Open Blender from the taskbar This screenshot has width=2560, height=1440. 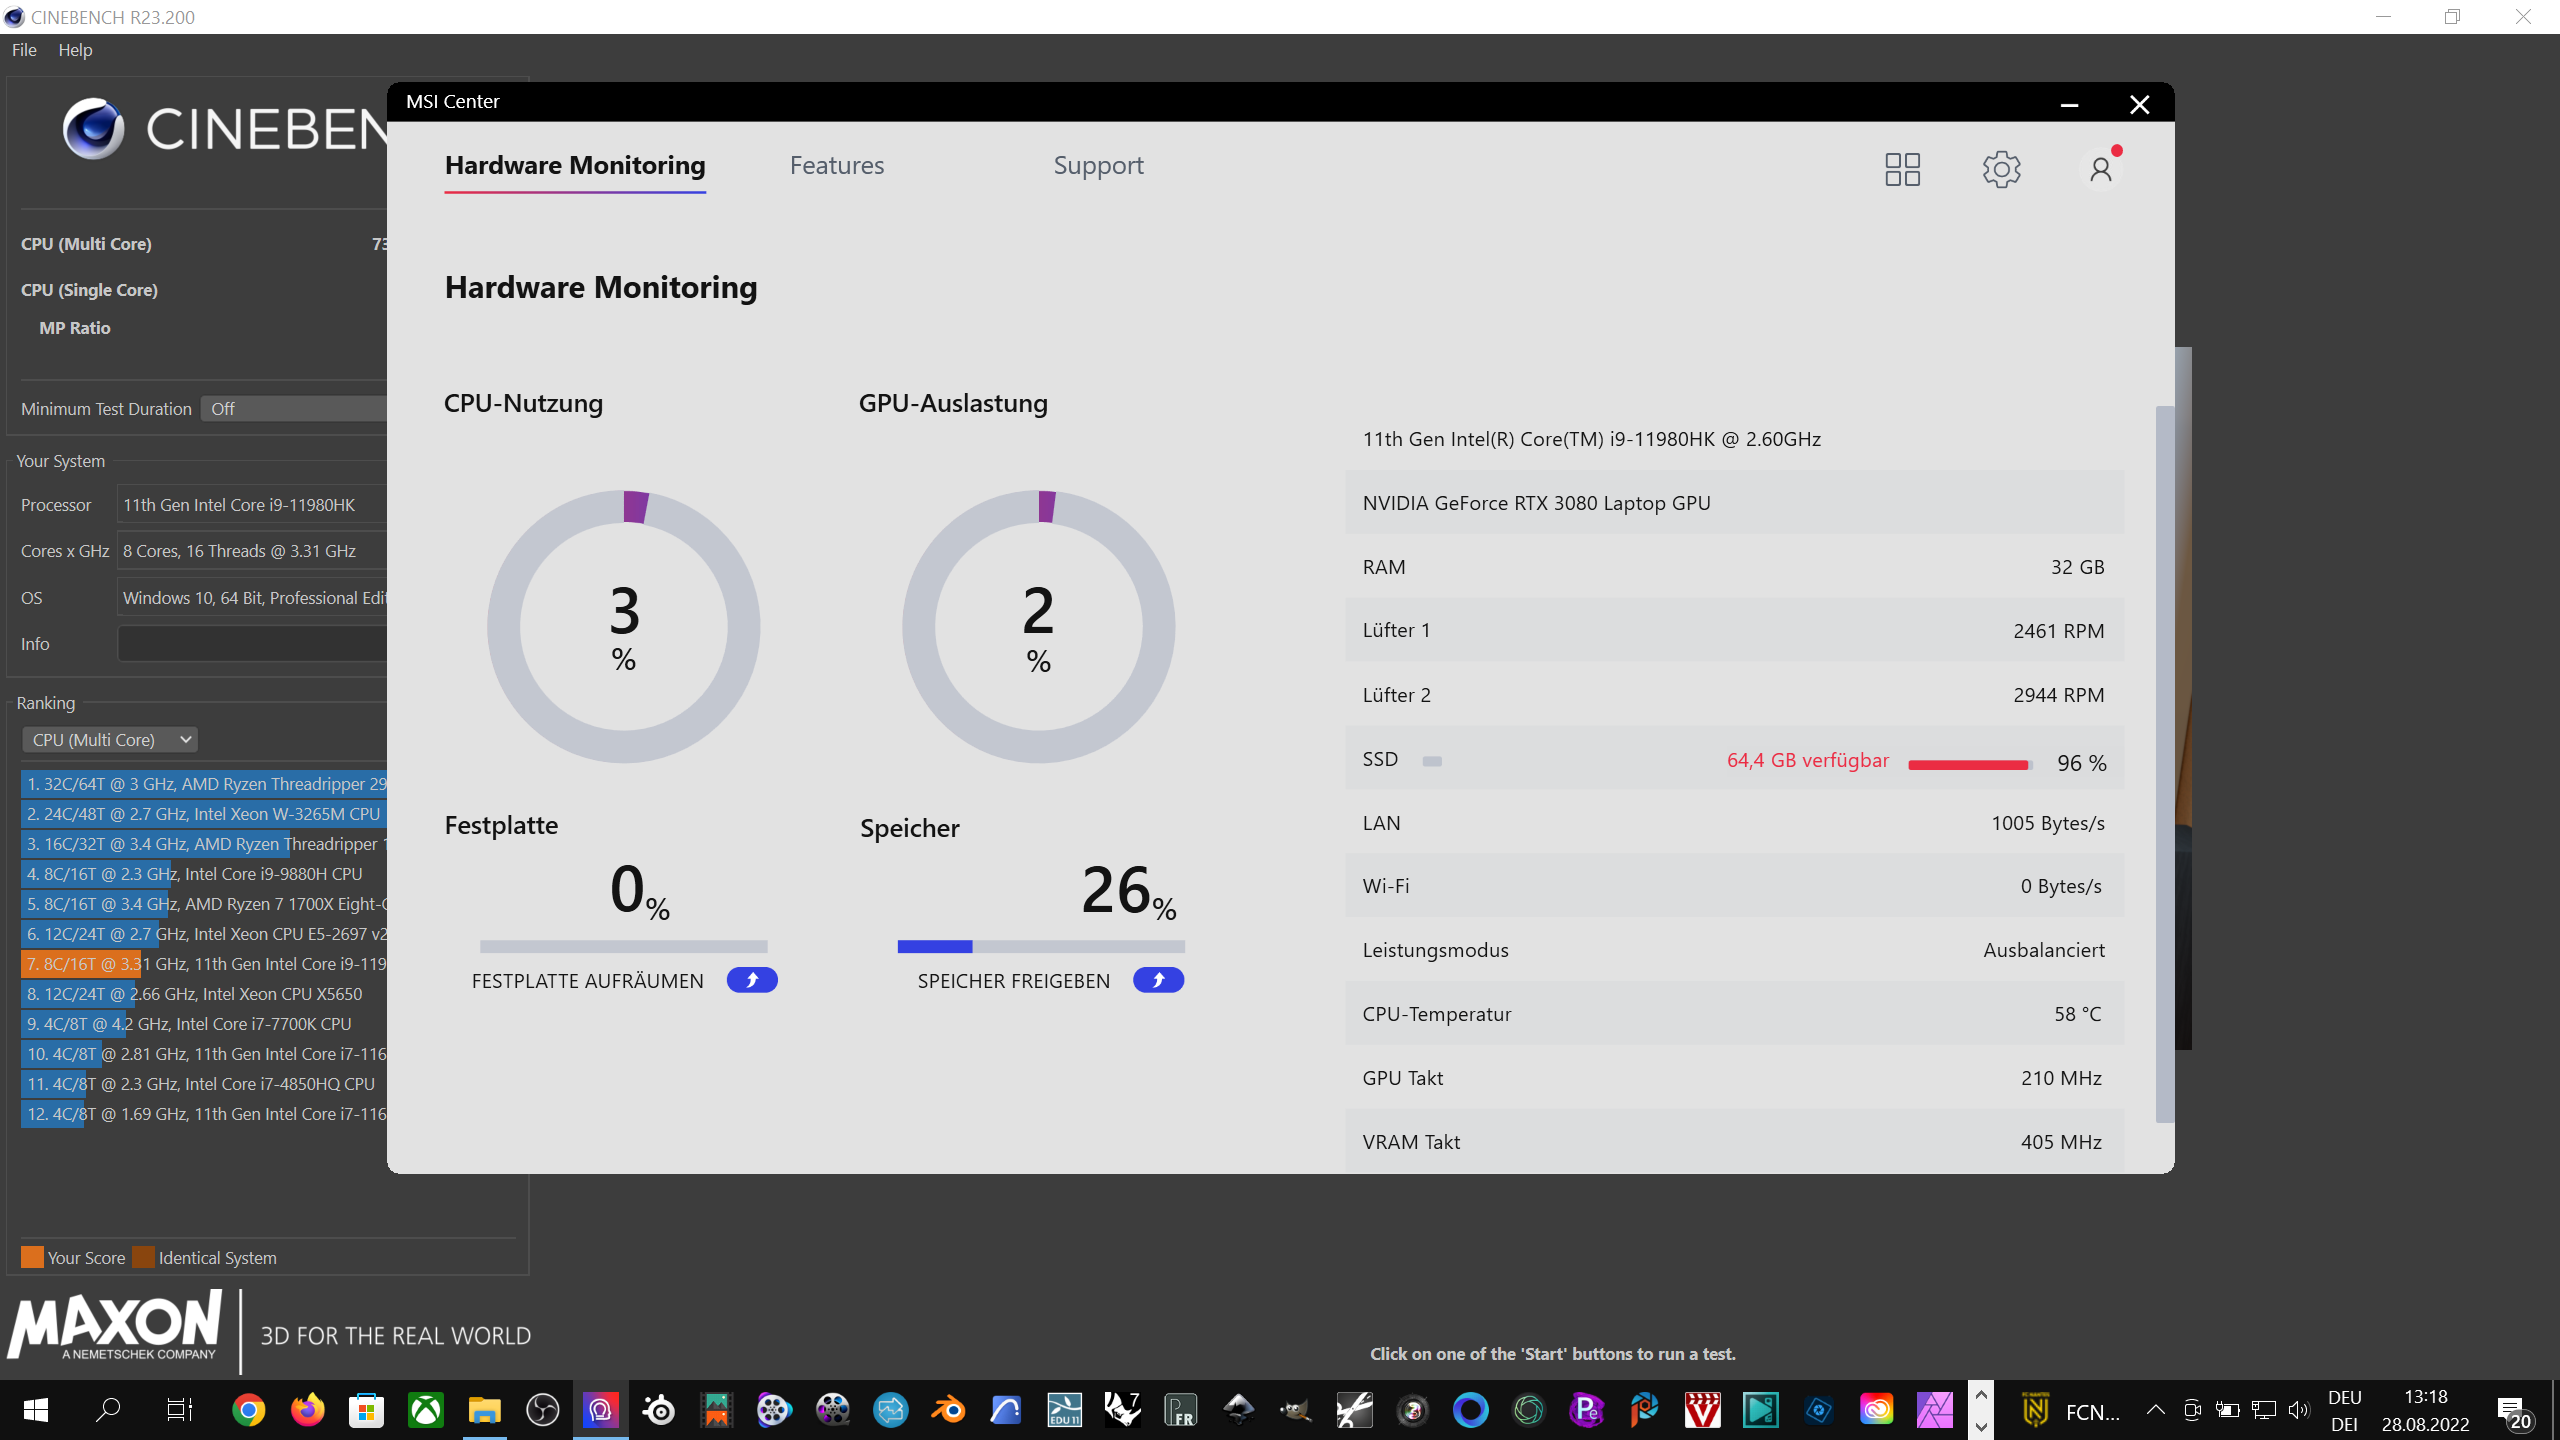948,1411
